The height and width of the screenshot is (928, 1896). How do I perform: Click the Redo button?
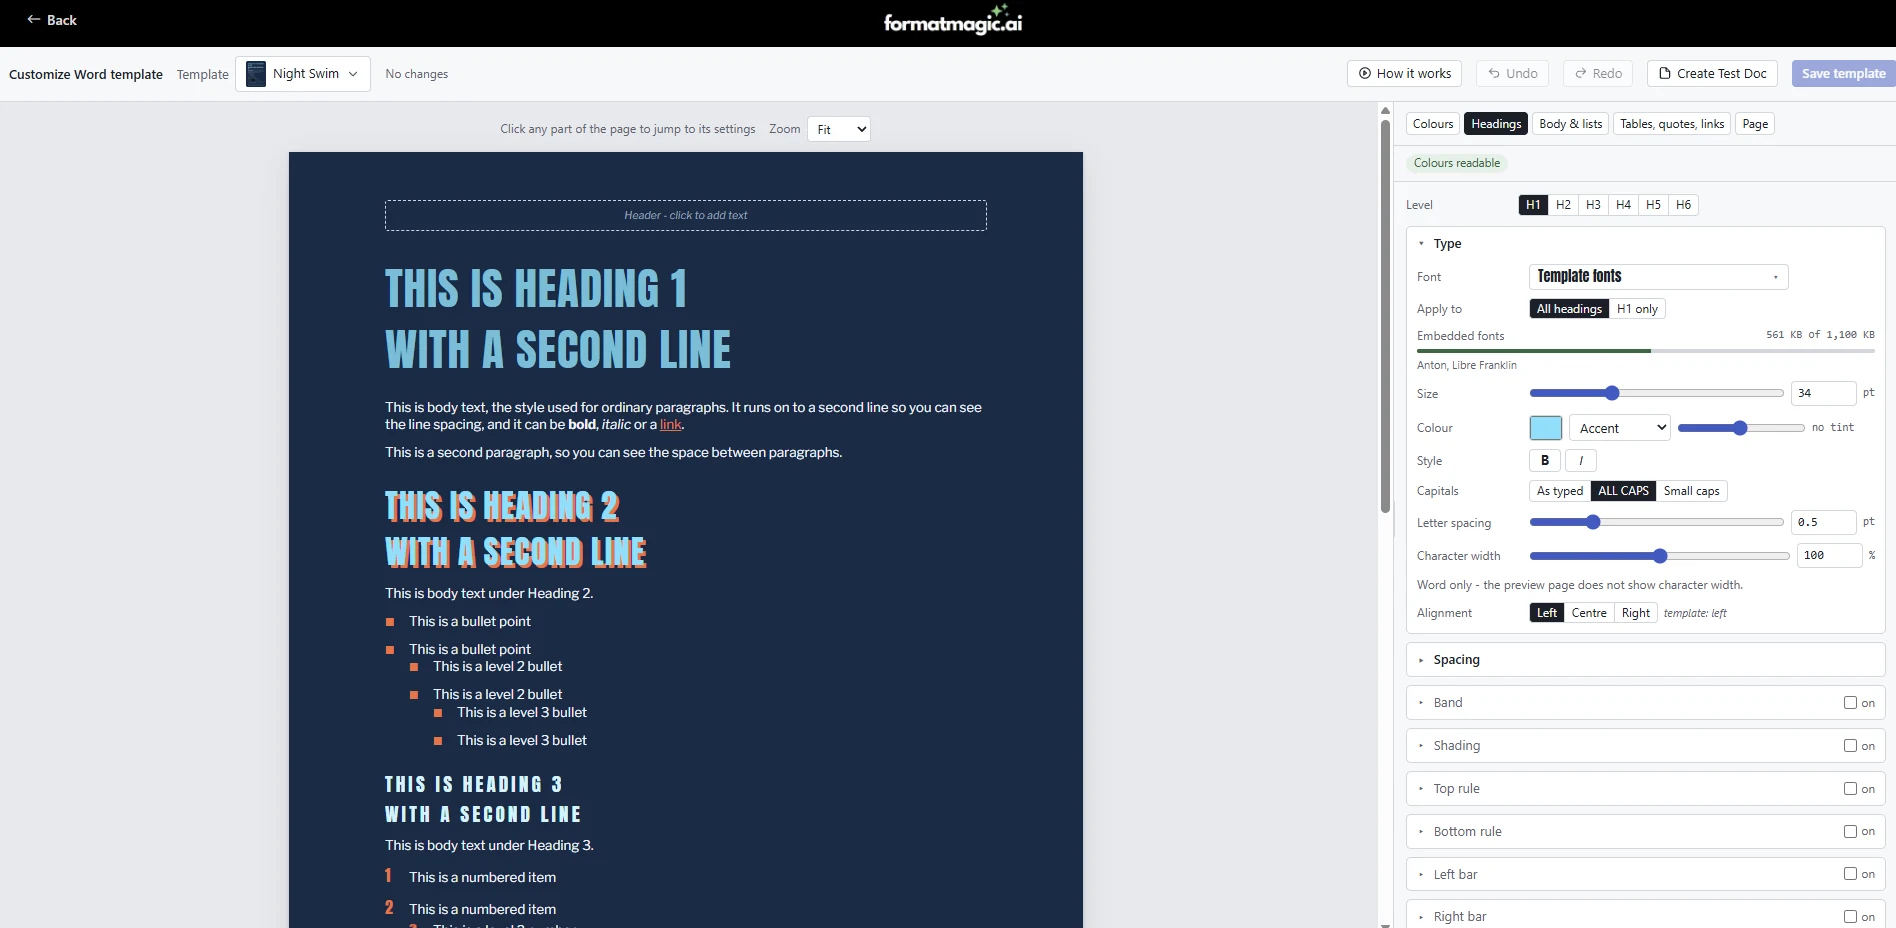tap(1598, 74)
